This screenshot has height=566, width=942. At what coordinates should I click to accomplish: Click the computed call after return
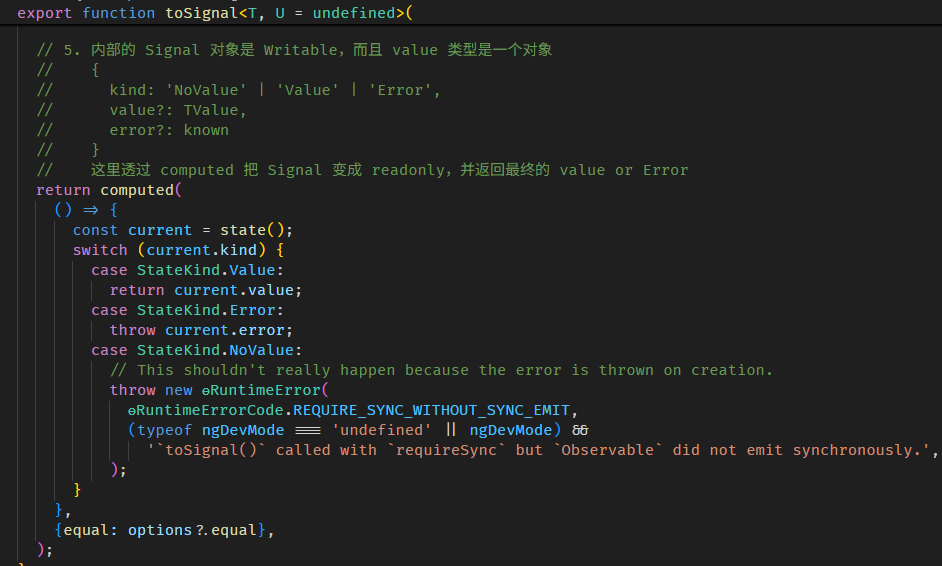click(x=137, y=190)
